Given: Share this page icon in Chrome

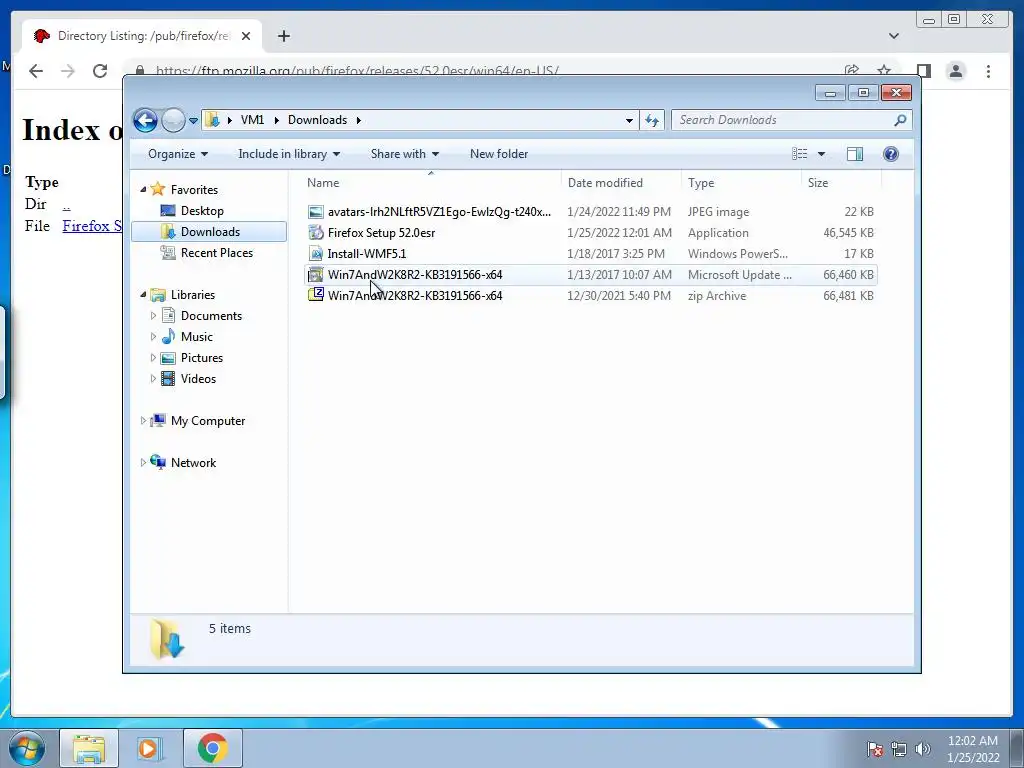Looking at the screenshot, I should point(852,69).
